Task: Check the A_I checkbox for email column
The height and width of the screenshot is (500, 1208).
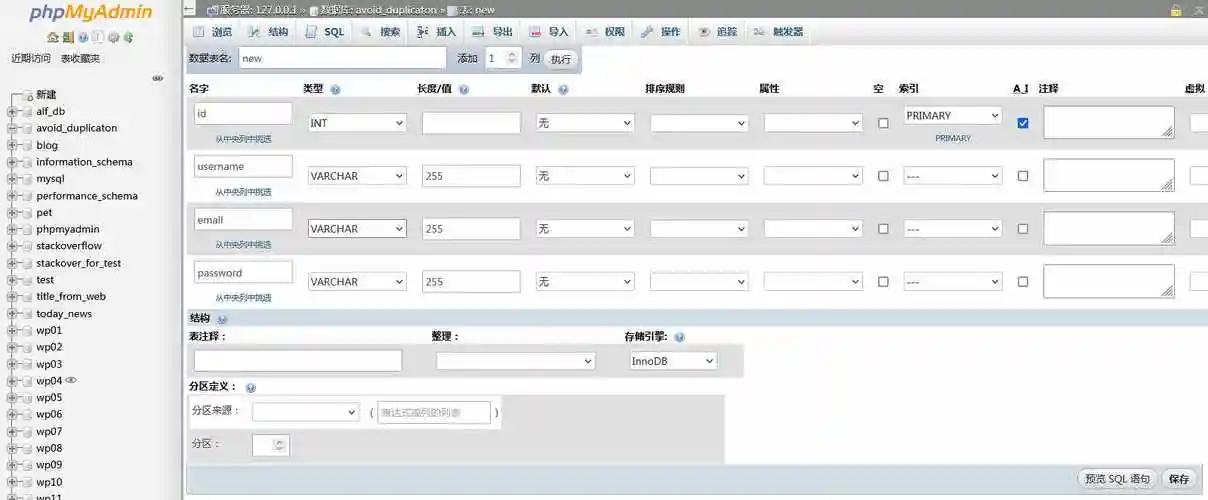Action: click(1022, 229)
